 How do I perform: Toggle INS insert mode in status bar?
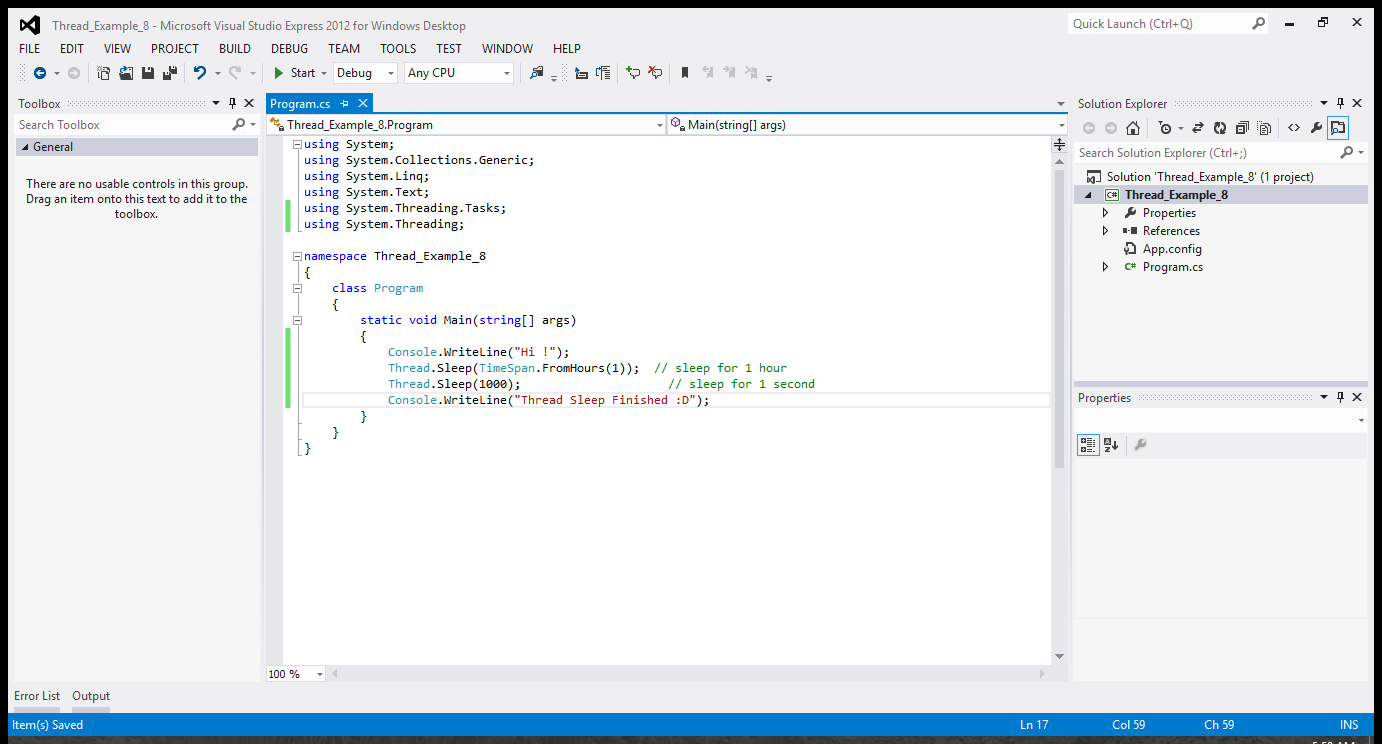coord(1349,724)
